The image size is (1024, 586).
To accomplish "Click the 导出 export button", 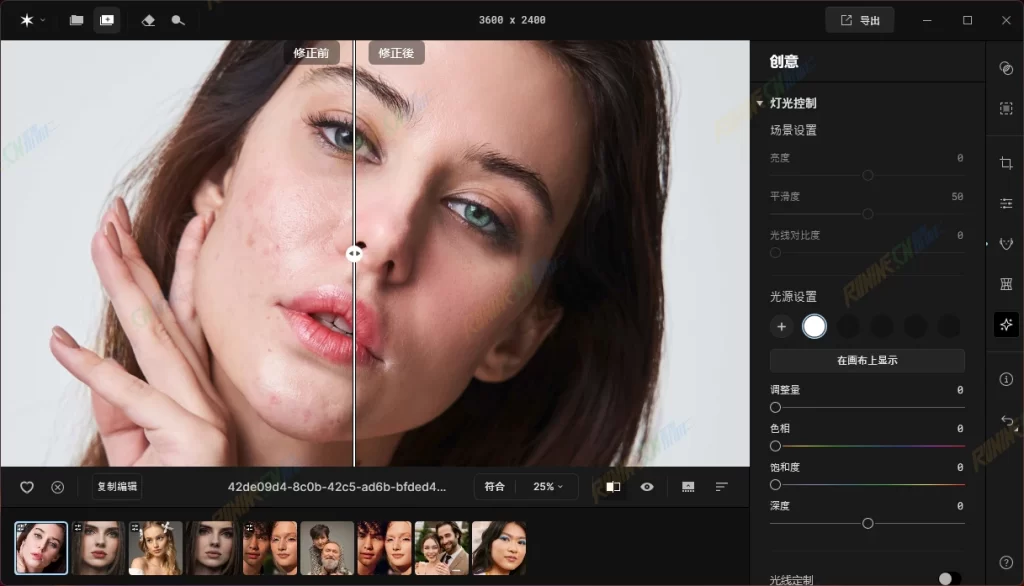I will 859,20.
